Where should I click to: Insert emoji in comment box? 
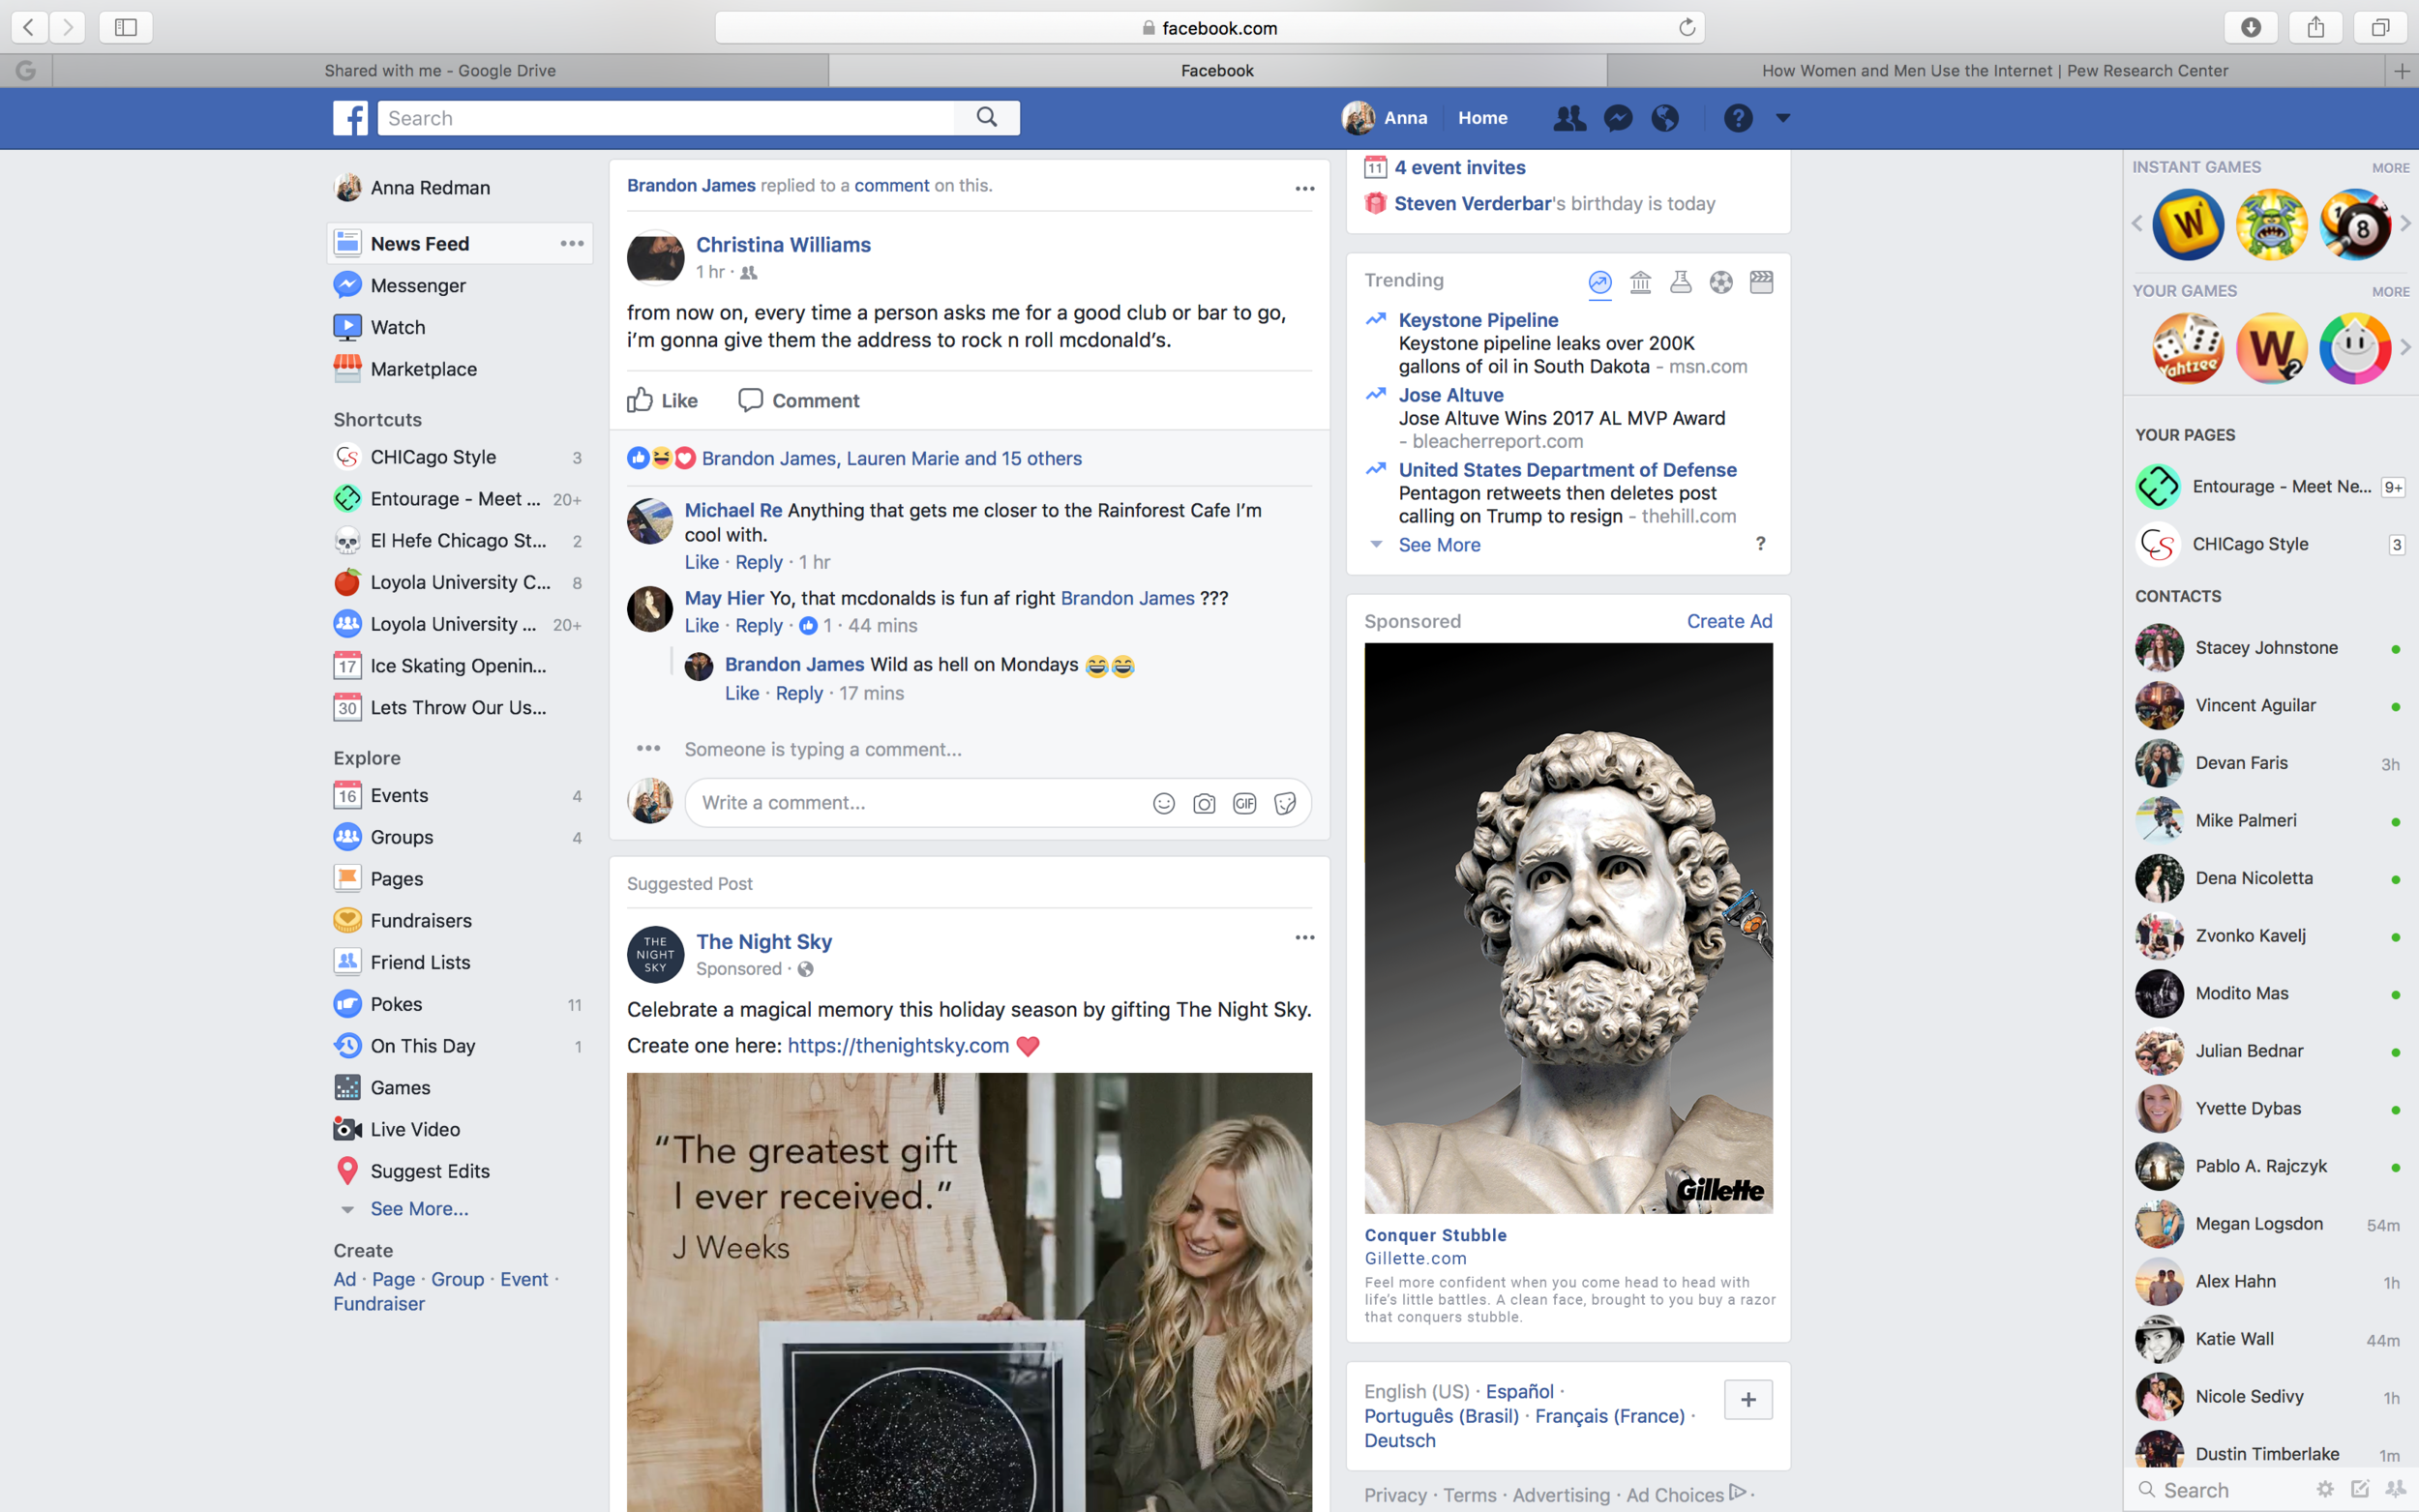1164,803
